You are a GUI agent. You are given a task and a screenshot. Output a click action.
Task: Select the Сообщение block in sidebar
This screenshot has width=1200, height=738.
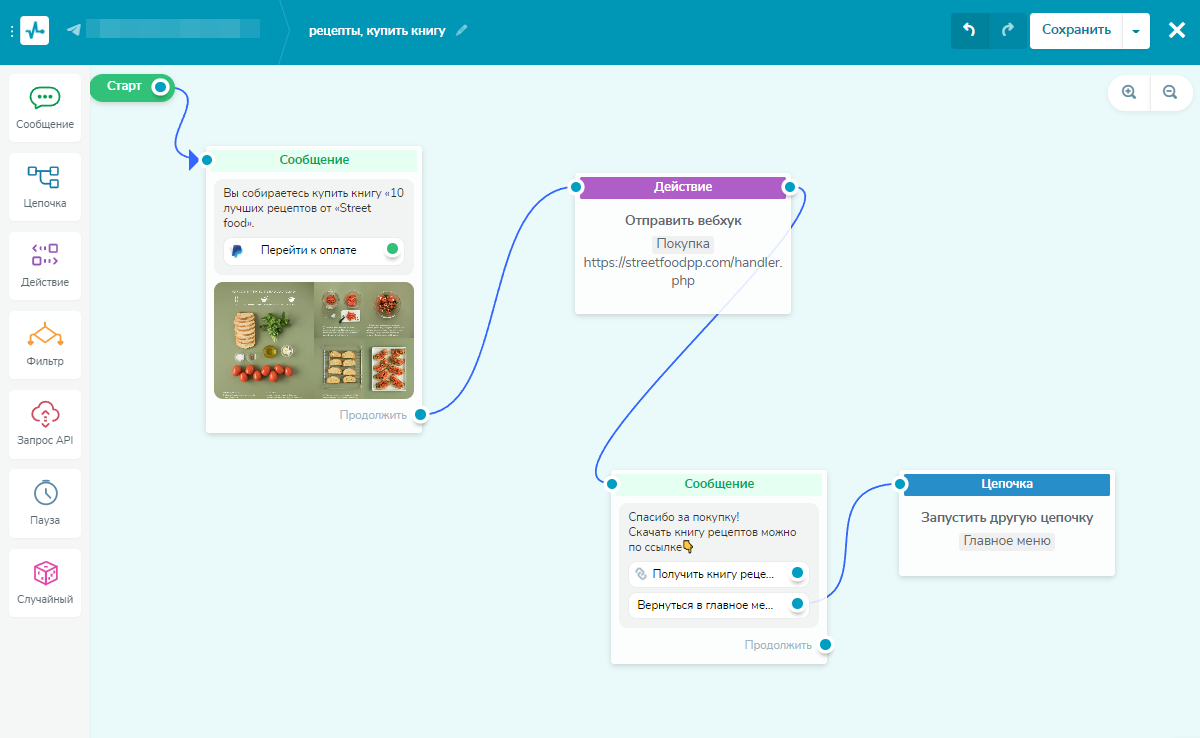(45, 108)
